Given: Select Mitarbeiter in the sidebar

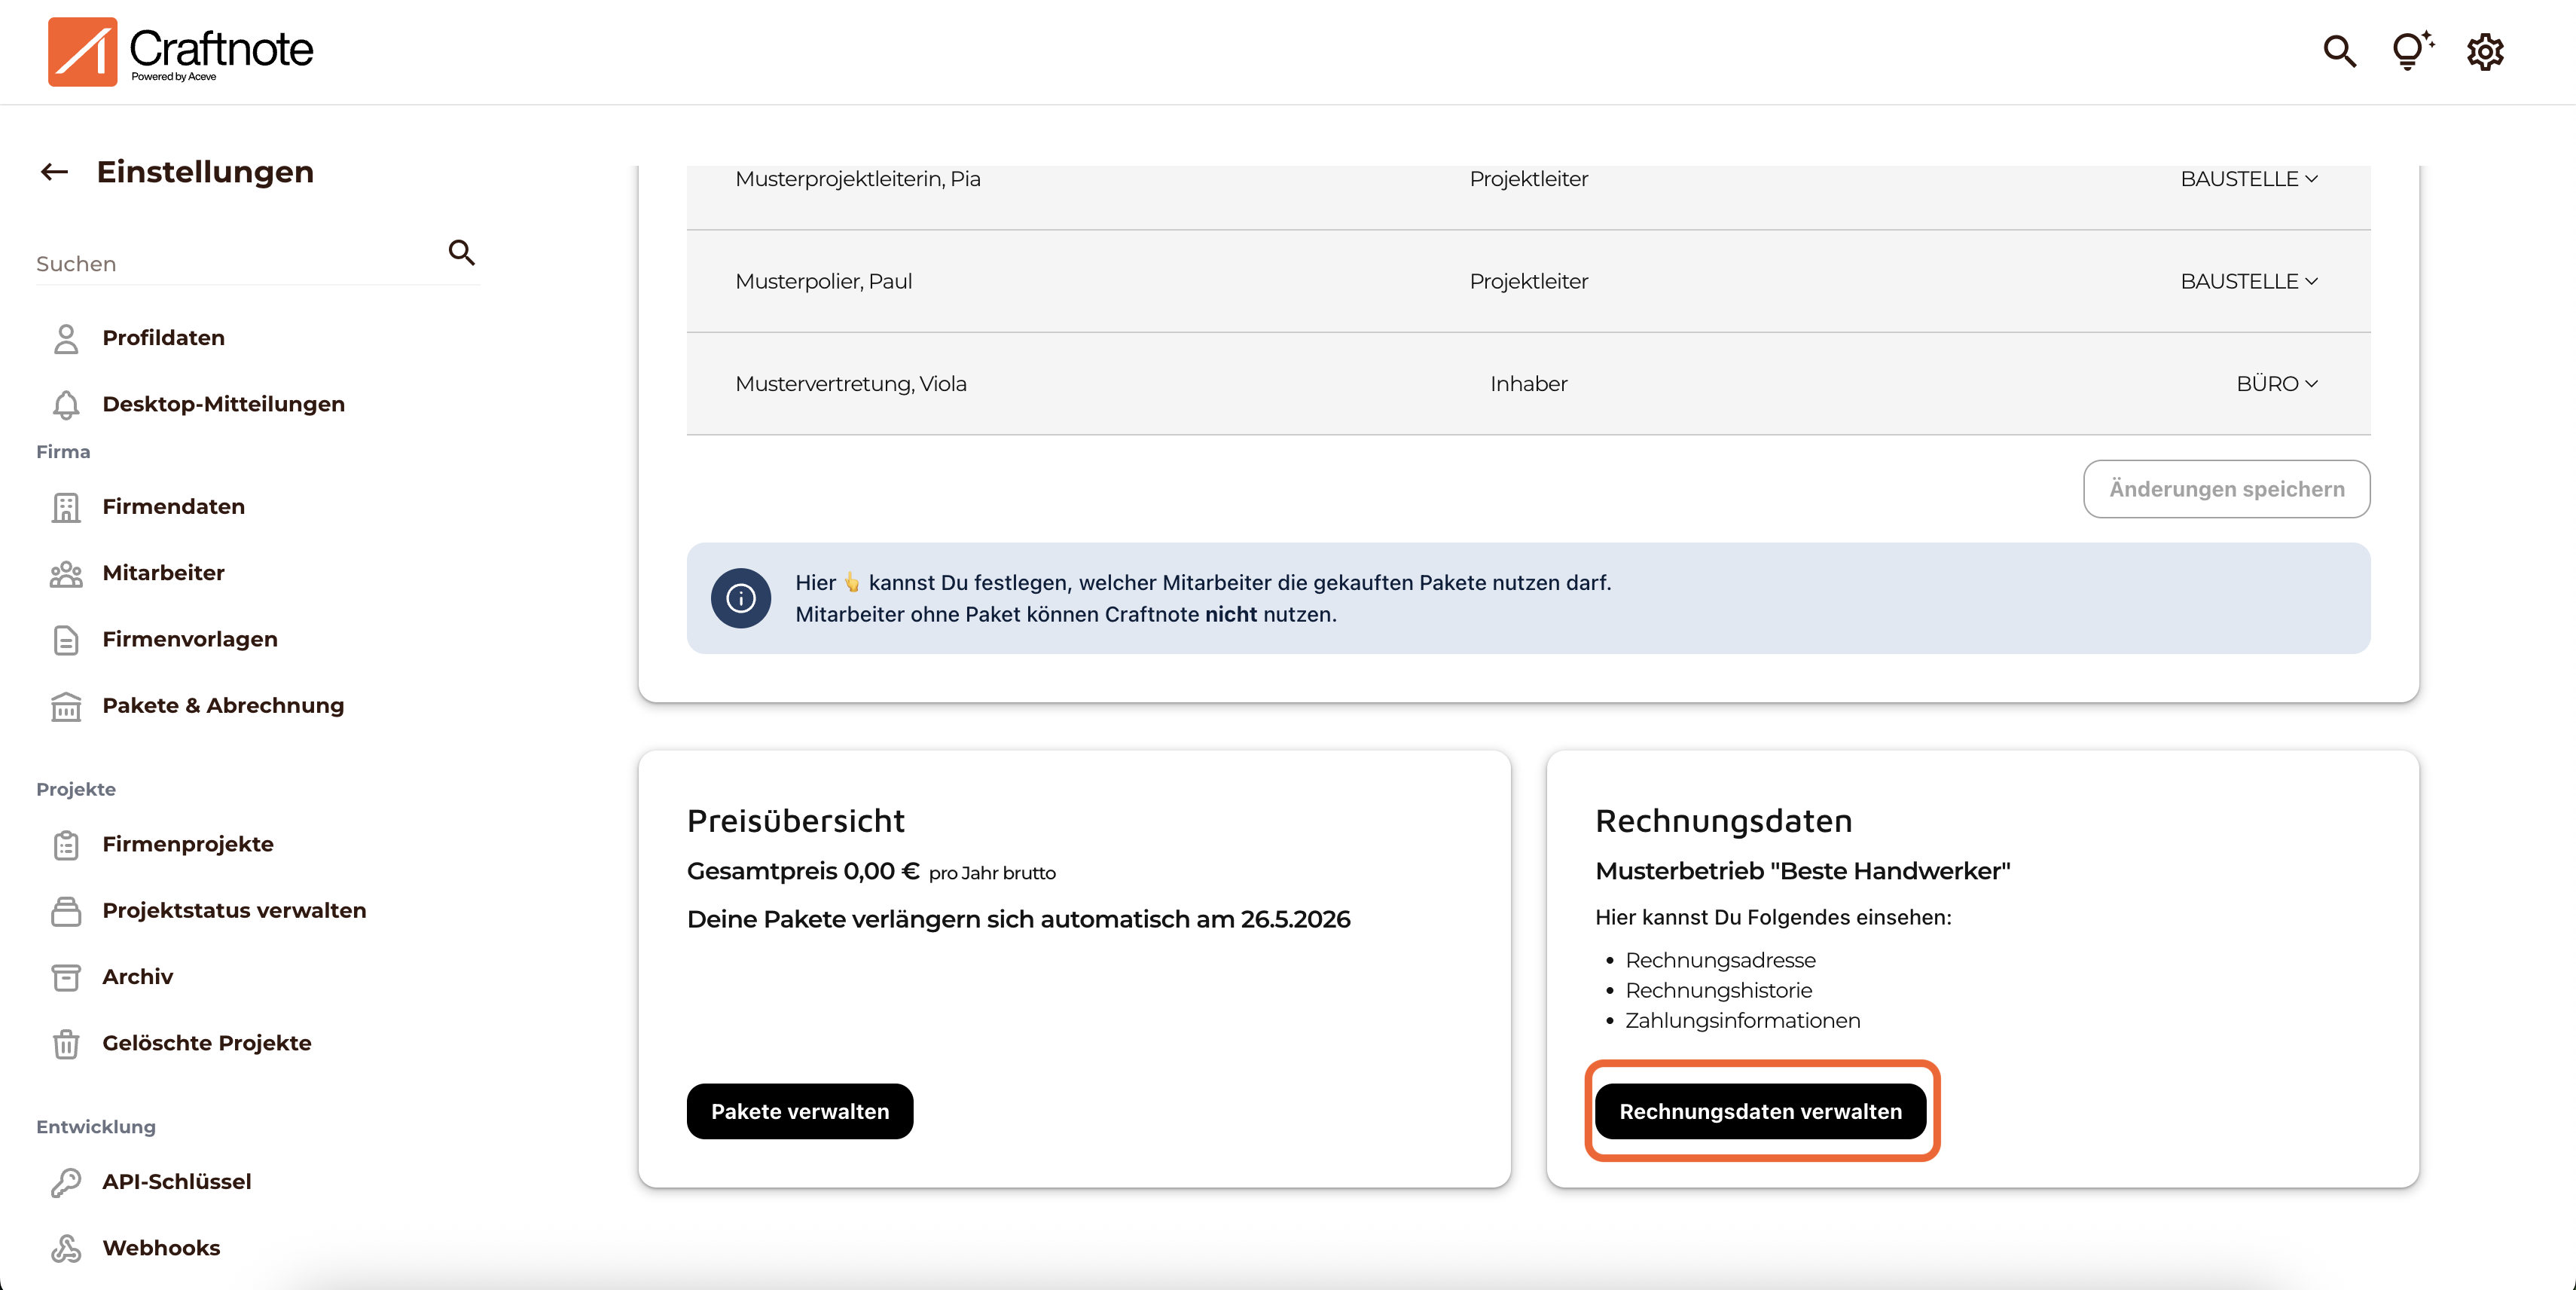Looking at the screenshot, I should click(x=163, y=573).
